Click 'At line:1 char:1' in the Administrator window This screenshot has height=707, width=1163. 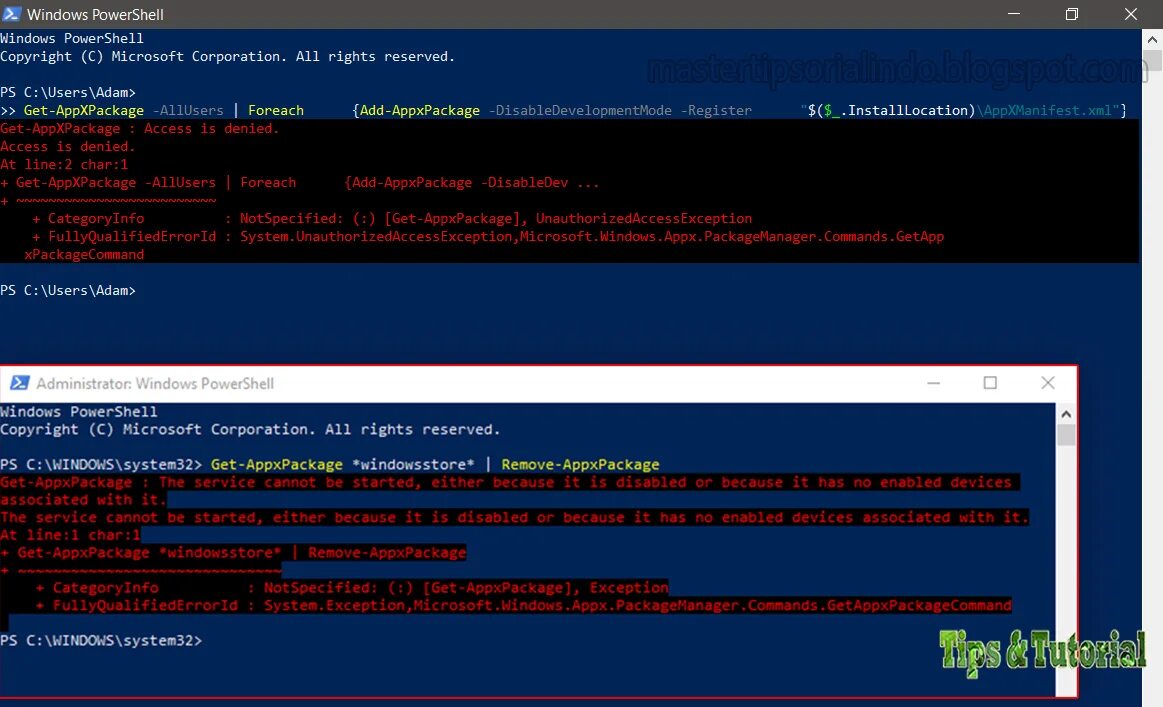[x=70, y=535]
